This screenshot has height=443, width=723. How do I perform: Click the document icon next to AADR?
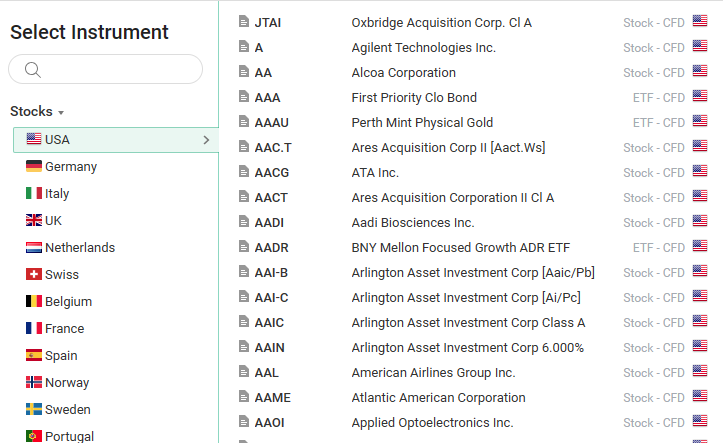click(x=244, y=247)
